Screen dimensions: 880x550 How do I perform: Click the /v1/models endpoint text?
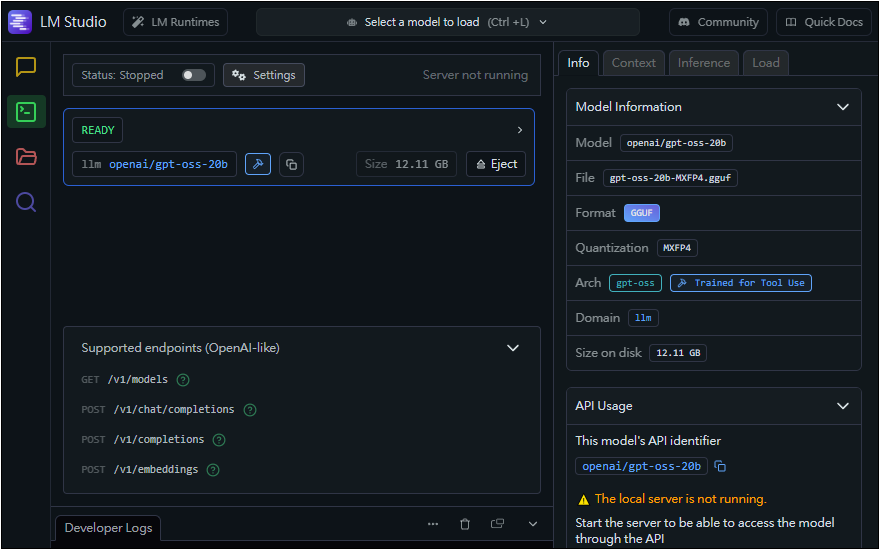pos(138,380)
